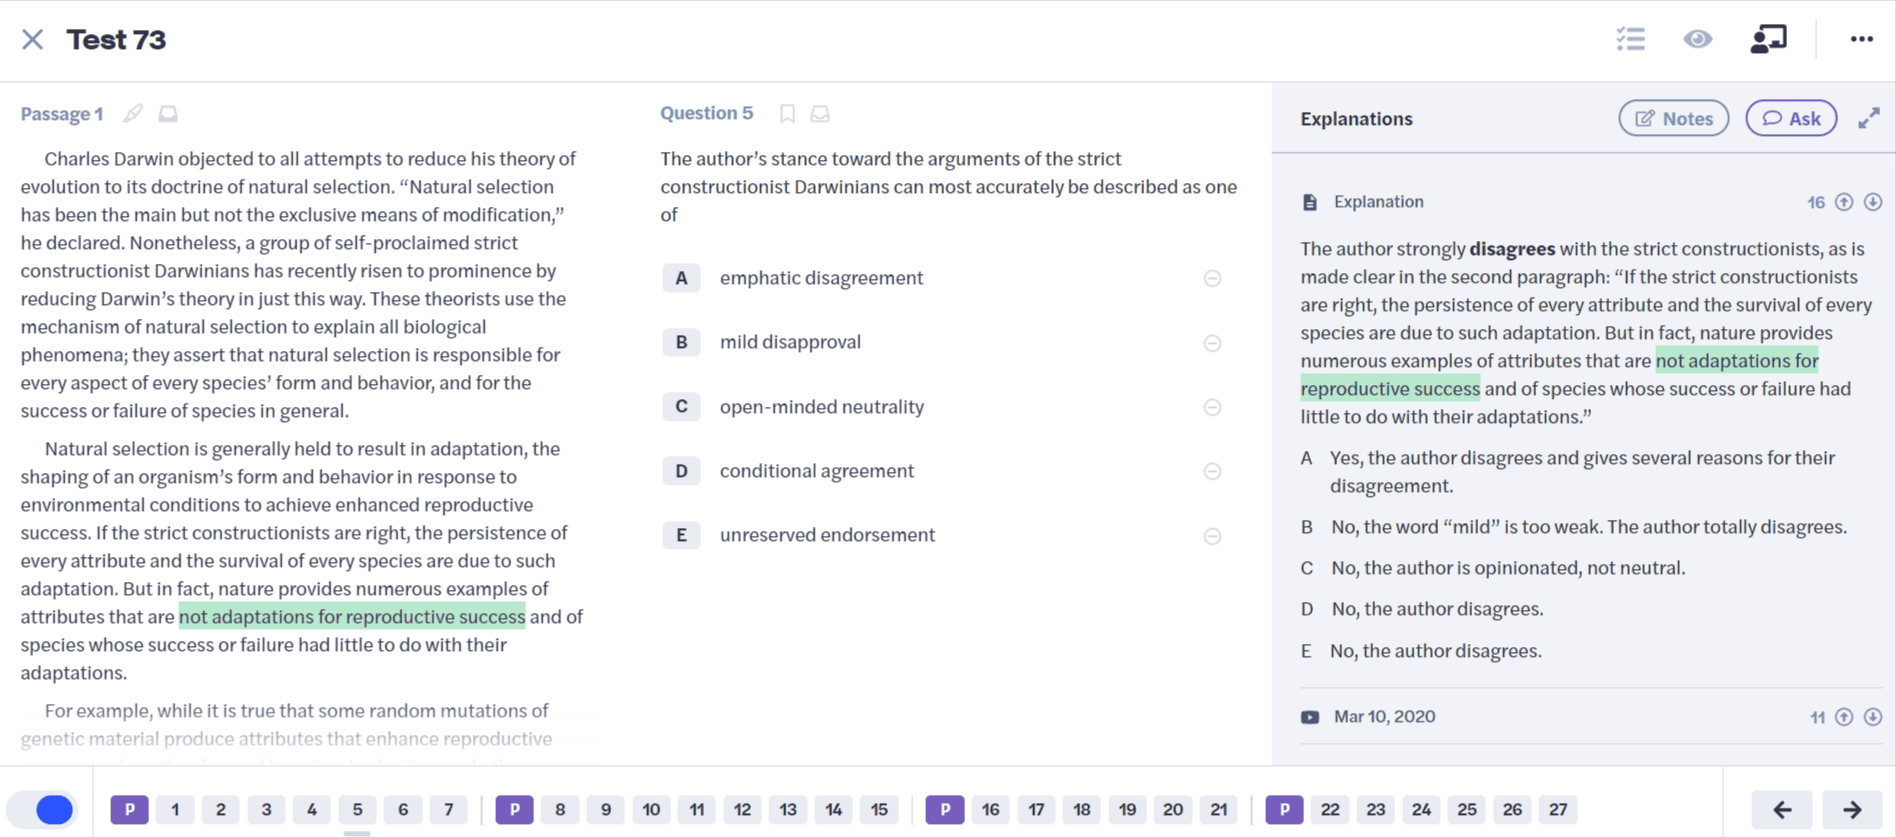Jump to question 3
This screenshot has width=1896, height=837.
pos(266,809)
